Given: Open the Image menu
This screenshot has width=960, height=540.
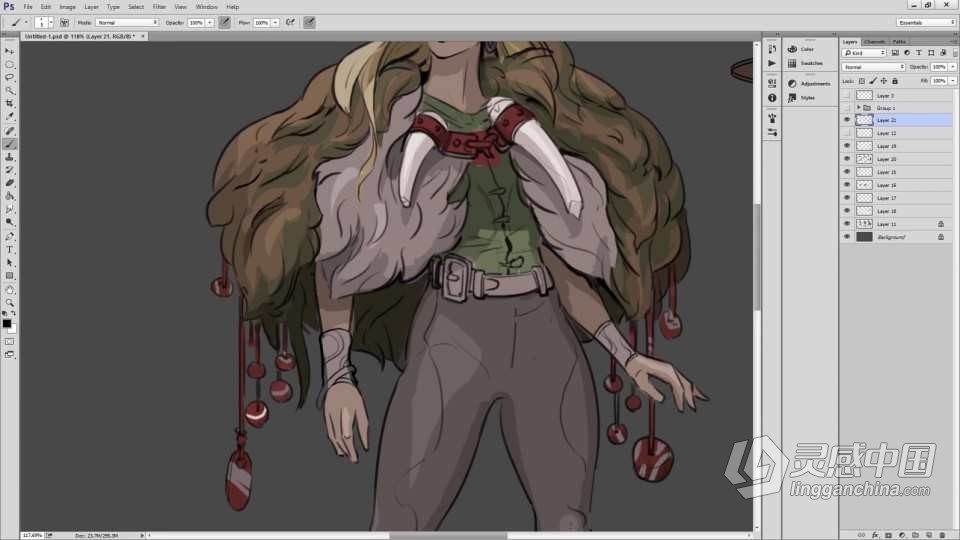Looking at the screenshot, I should [67, 7].
